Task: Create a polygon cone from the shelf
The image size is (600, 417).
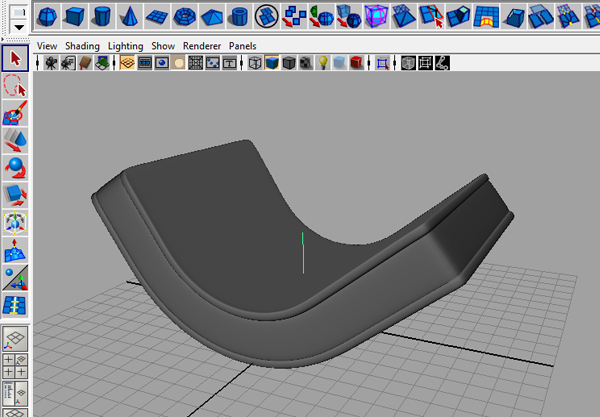Action: [x=129, y=15]
